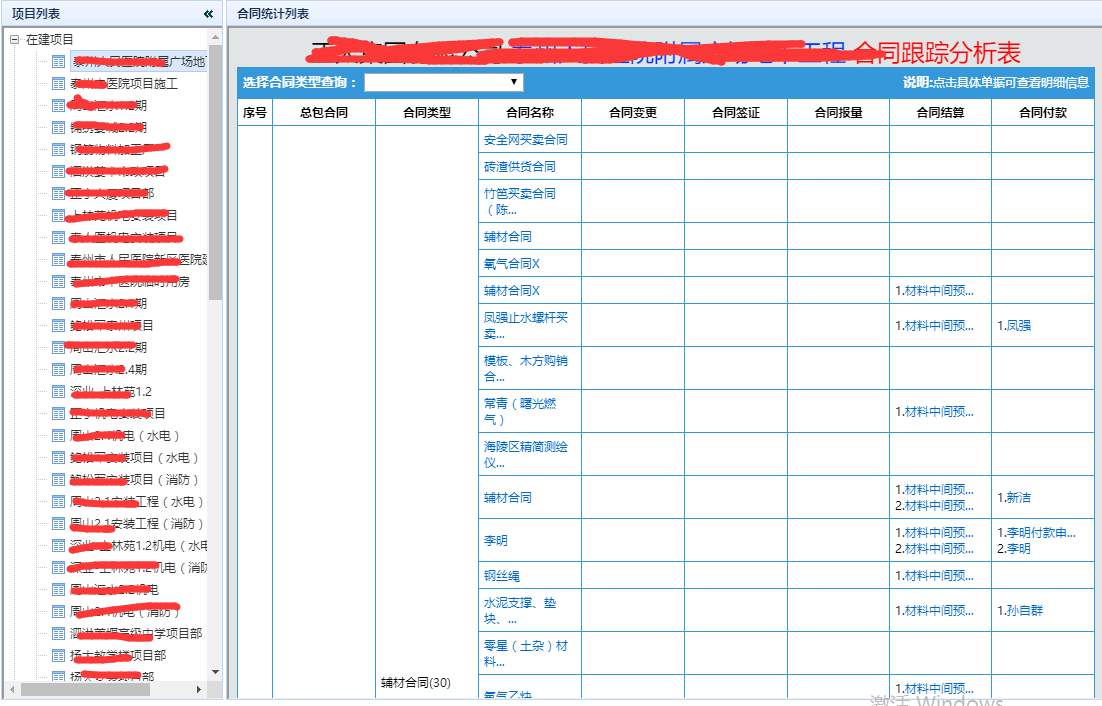Image resolution: width=1102 pixels, height=706 pixels.
Task: Click the table icon of the highlighted 广场地 project
Action: point(58,62)
